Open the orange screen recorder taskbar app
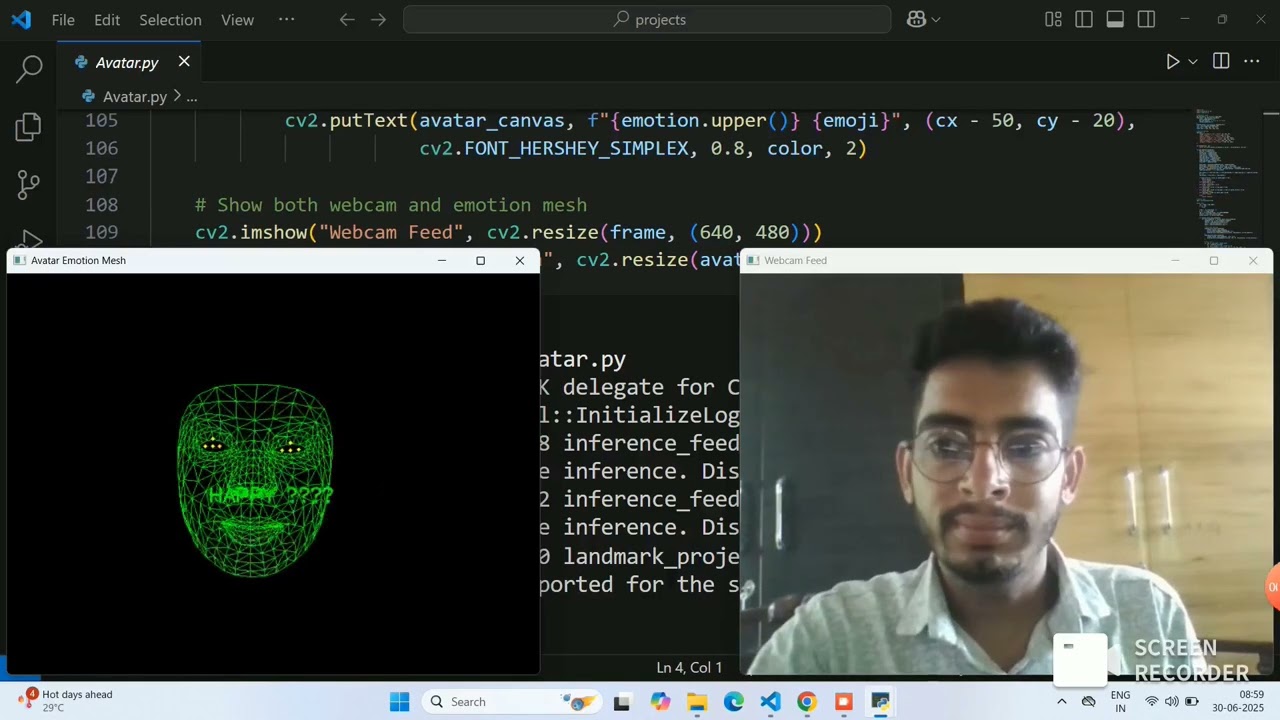 pyautogui.click(x=844, y=702)
